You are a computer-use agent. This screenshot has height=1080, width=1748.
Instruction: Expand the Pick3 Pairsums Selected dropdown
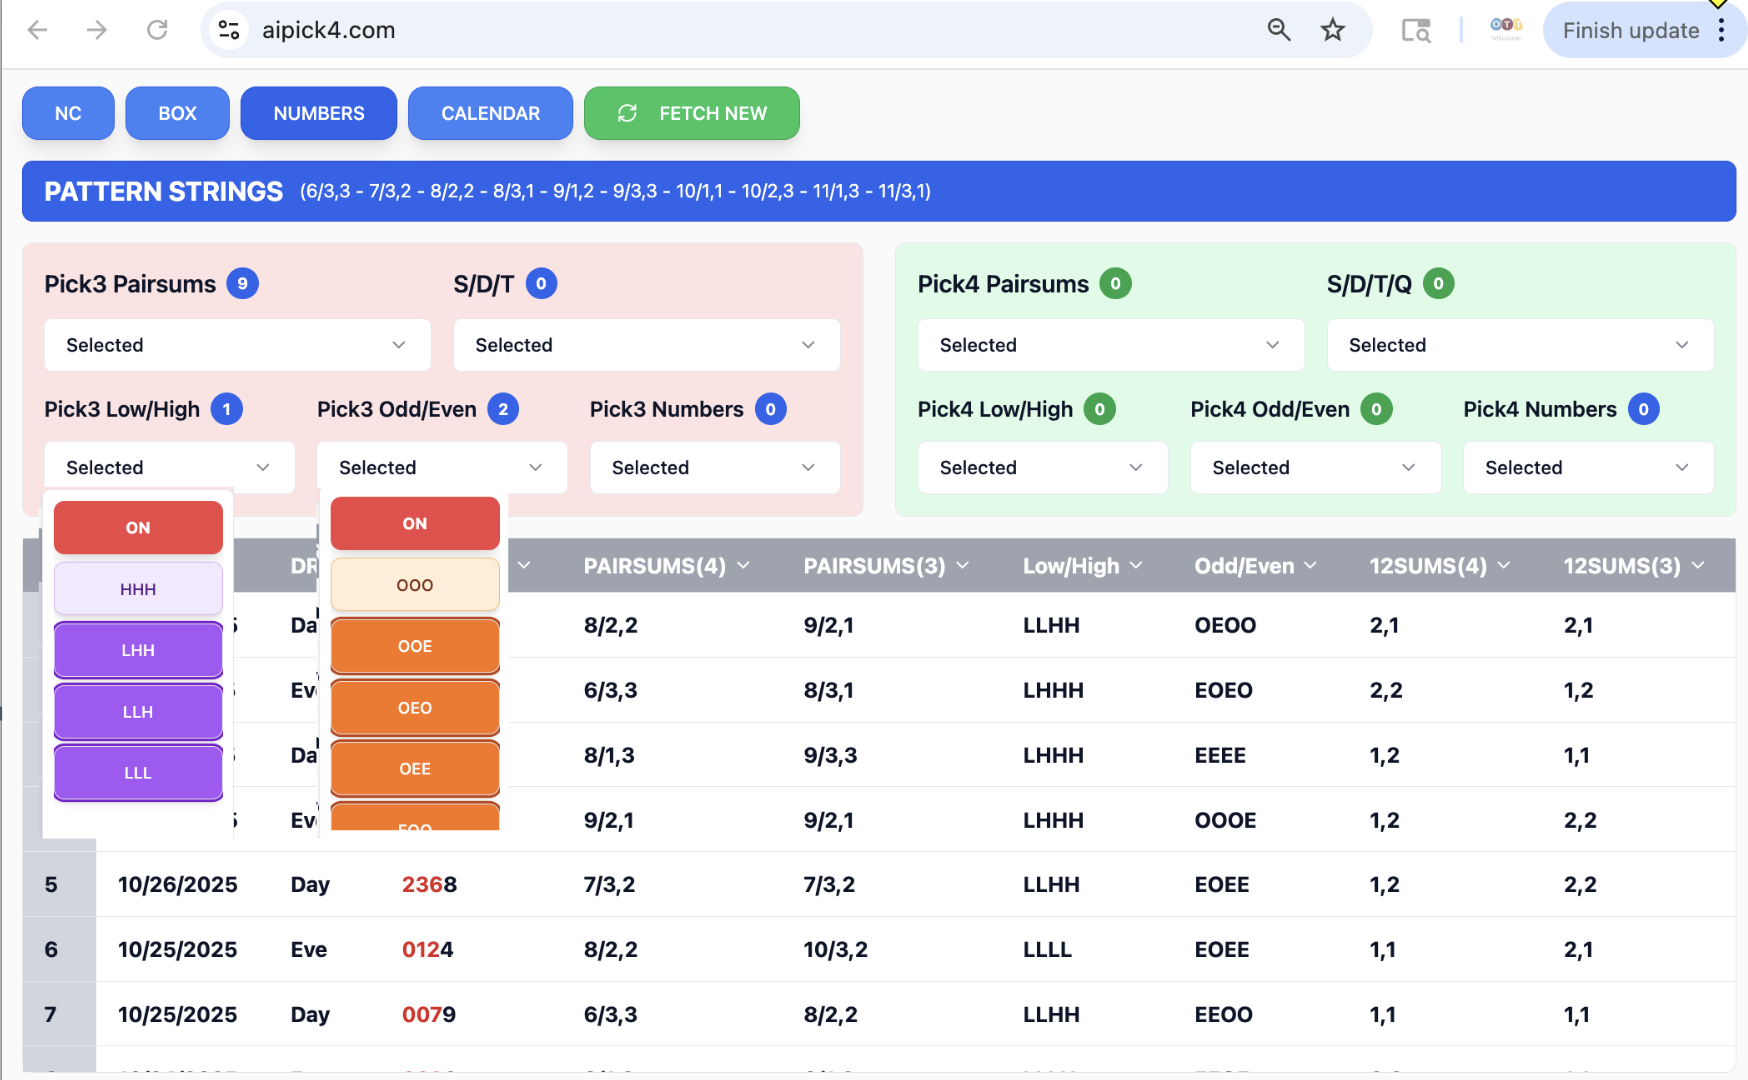pyautogui.click(x=237, y=345)
